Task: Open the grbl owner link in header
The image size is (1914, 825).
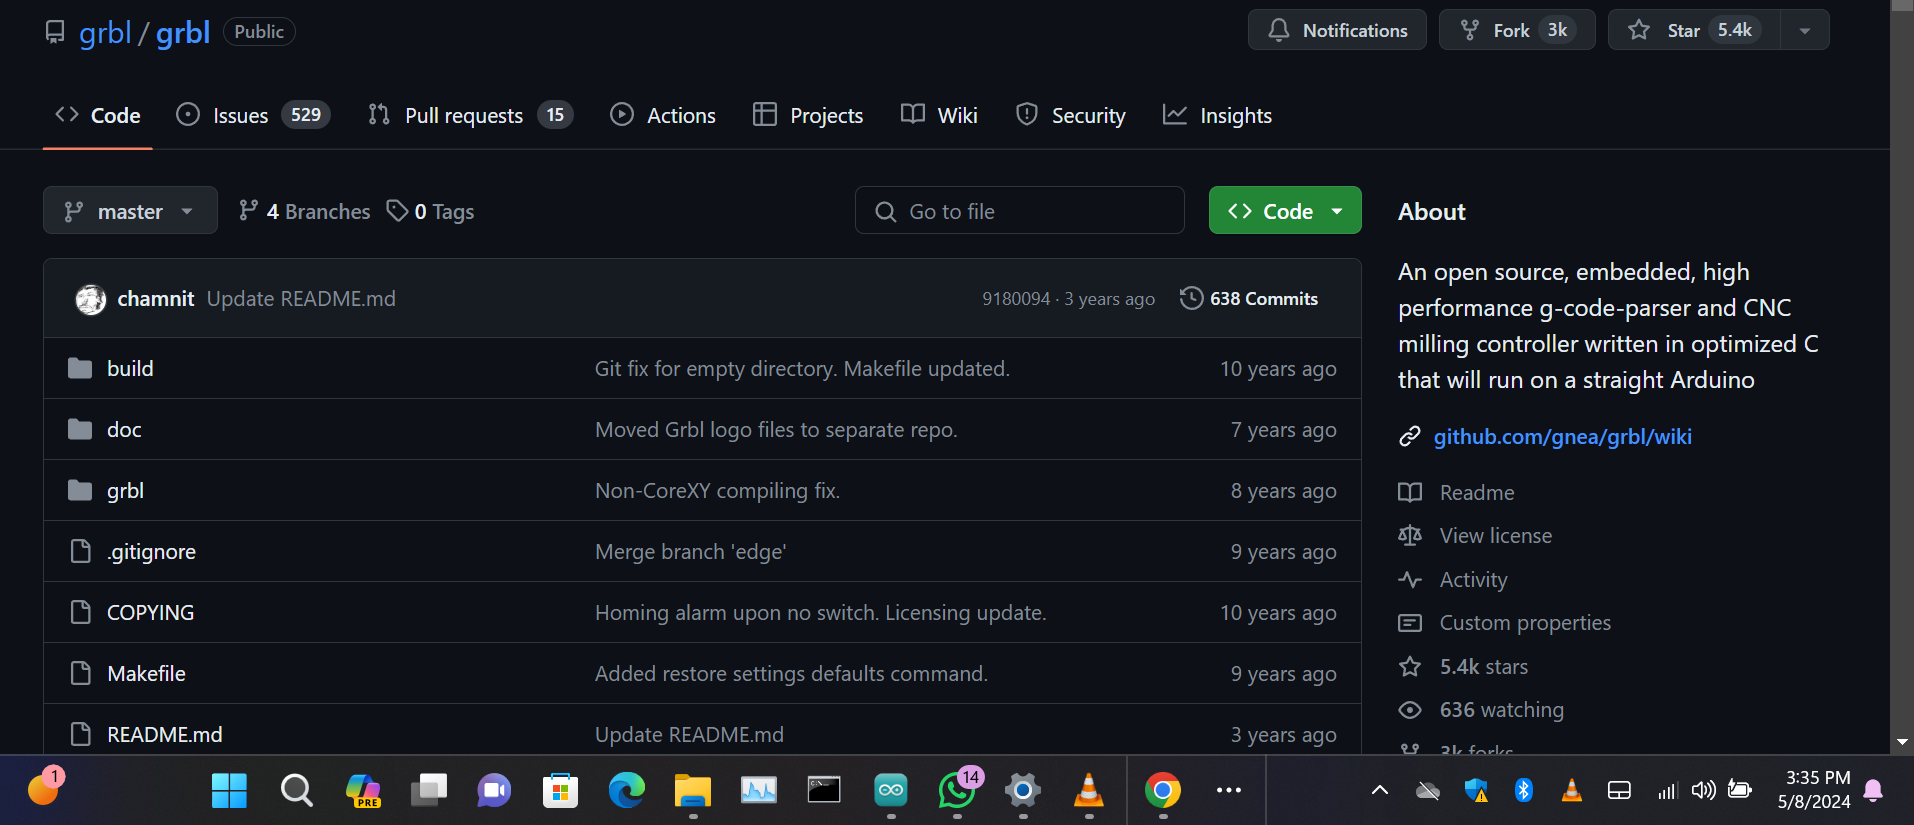Action: pos(105,32)
